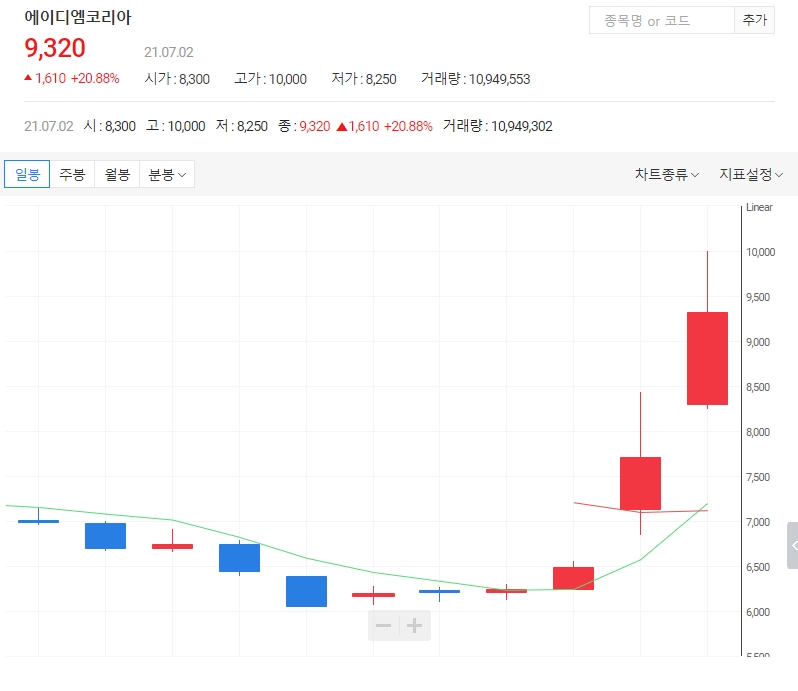798x691 pixels.
Task: Click the 저가: 8,250 low price text
Action: 364,79
